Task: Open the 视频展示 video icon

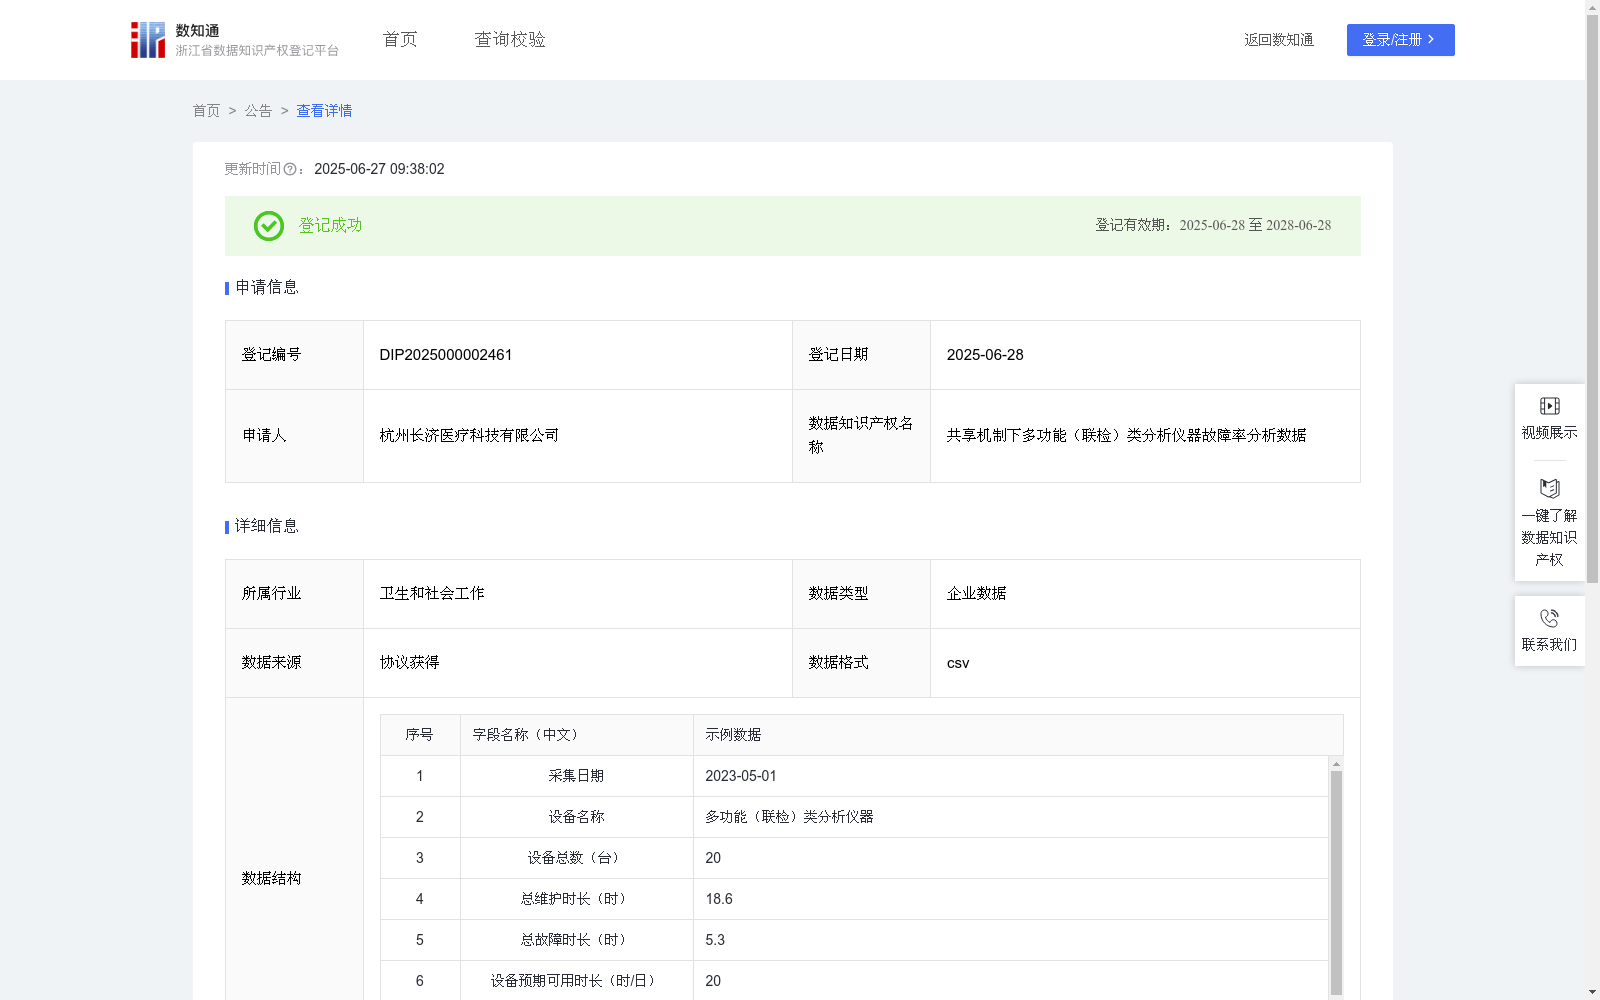Action: pyautogui.click(x=1549, y=406)
